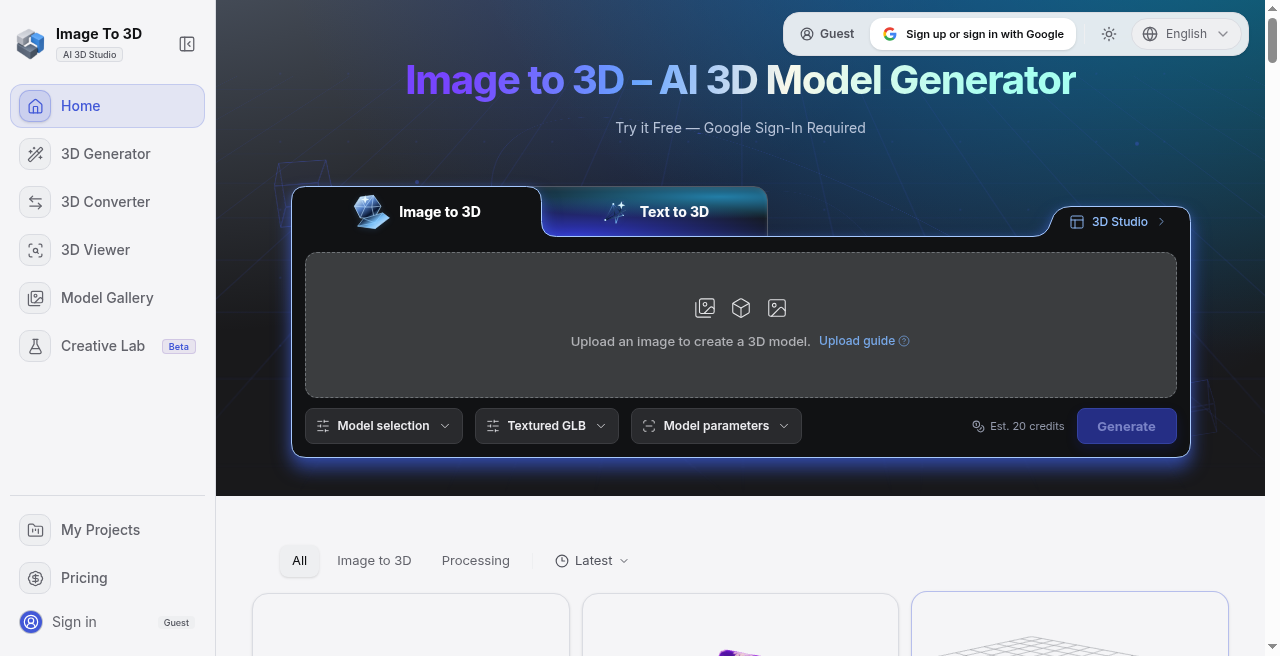
Task: Click the clock icon beside Latest
Action: click(562, 561)
